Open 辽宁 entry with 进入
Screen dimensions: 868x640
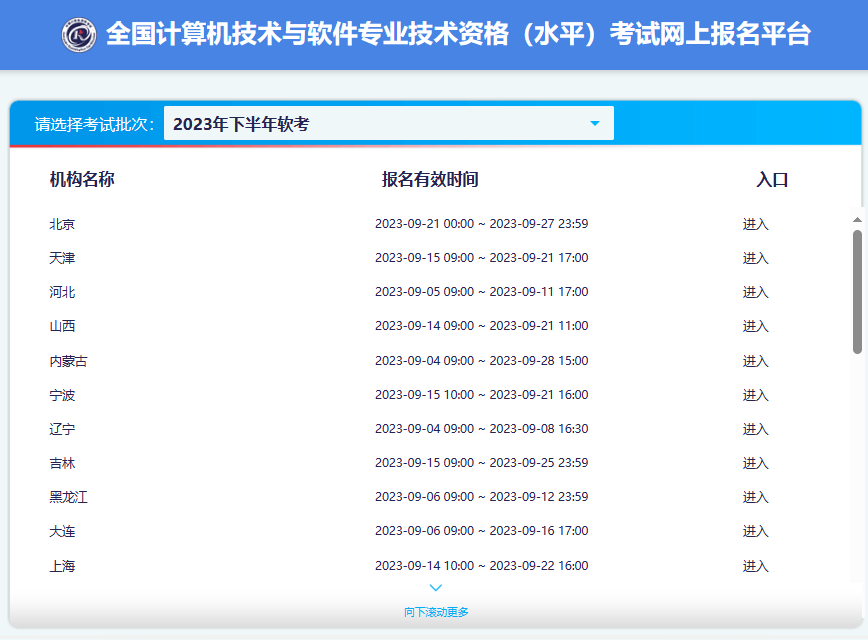(x=754, y=428)
